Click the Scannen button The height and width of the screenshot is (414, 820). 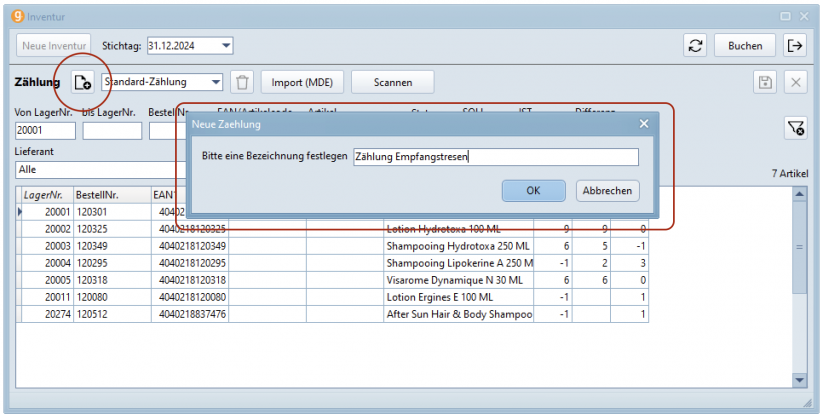click(392, 82)
